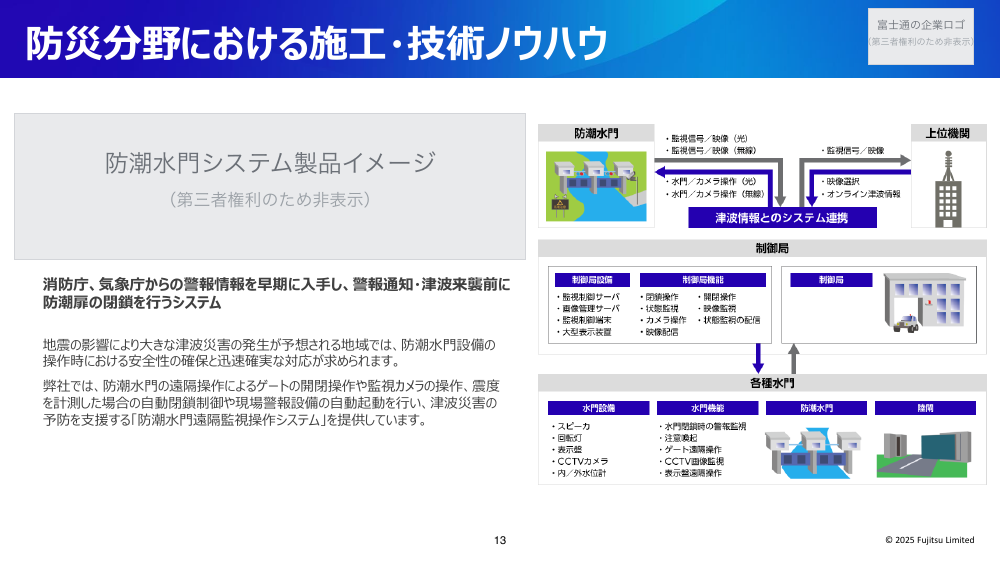This screenshot has width=1000, height=563.
Task: Click the wide gray 制御局 section header
Action: [762, 248]
